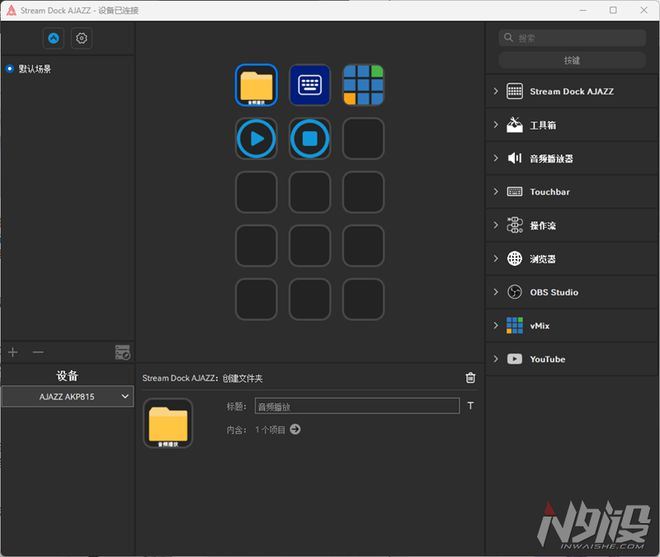The image size is (660, 557).
Task: Click the colorful vMix grid key
Action: 363,85
